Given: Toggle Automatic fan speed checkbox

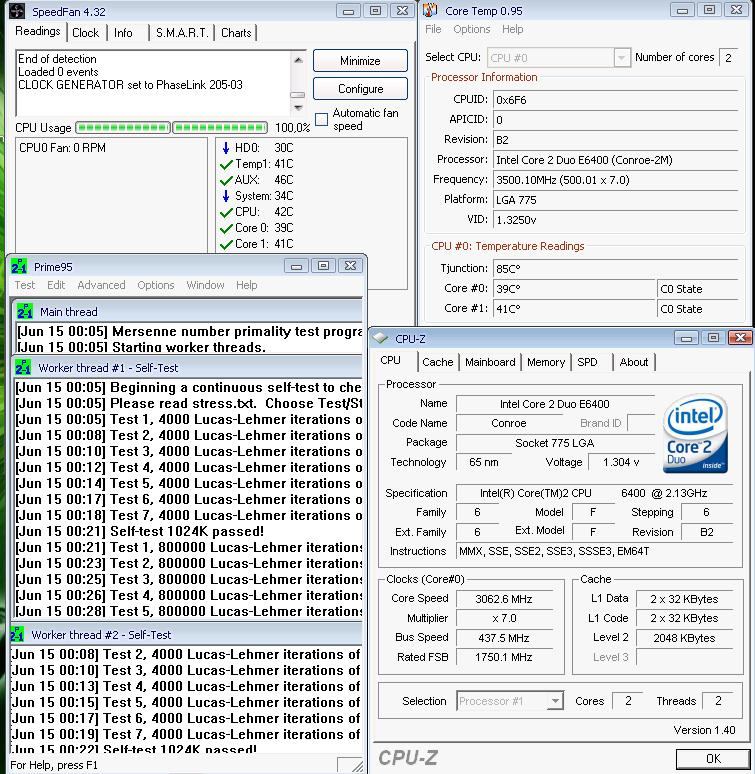Looking at the screenshot, I should pyautogui.click(x=321, y=119).
